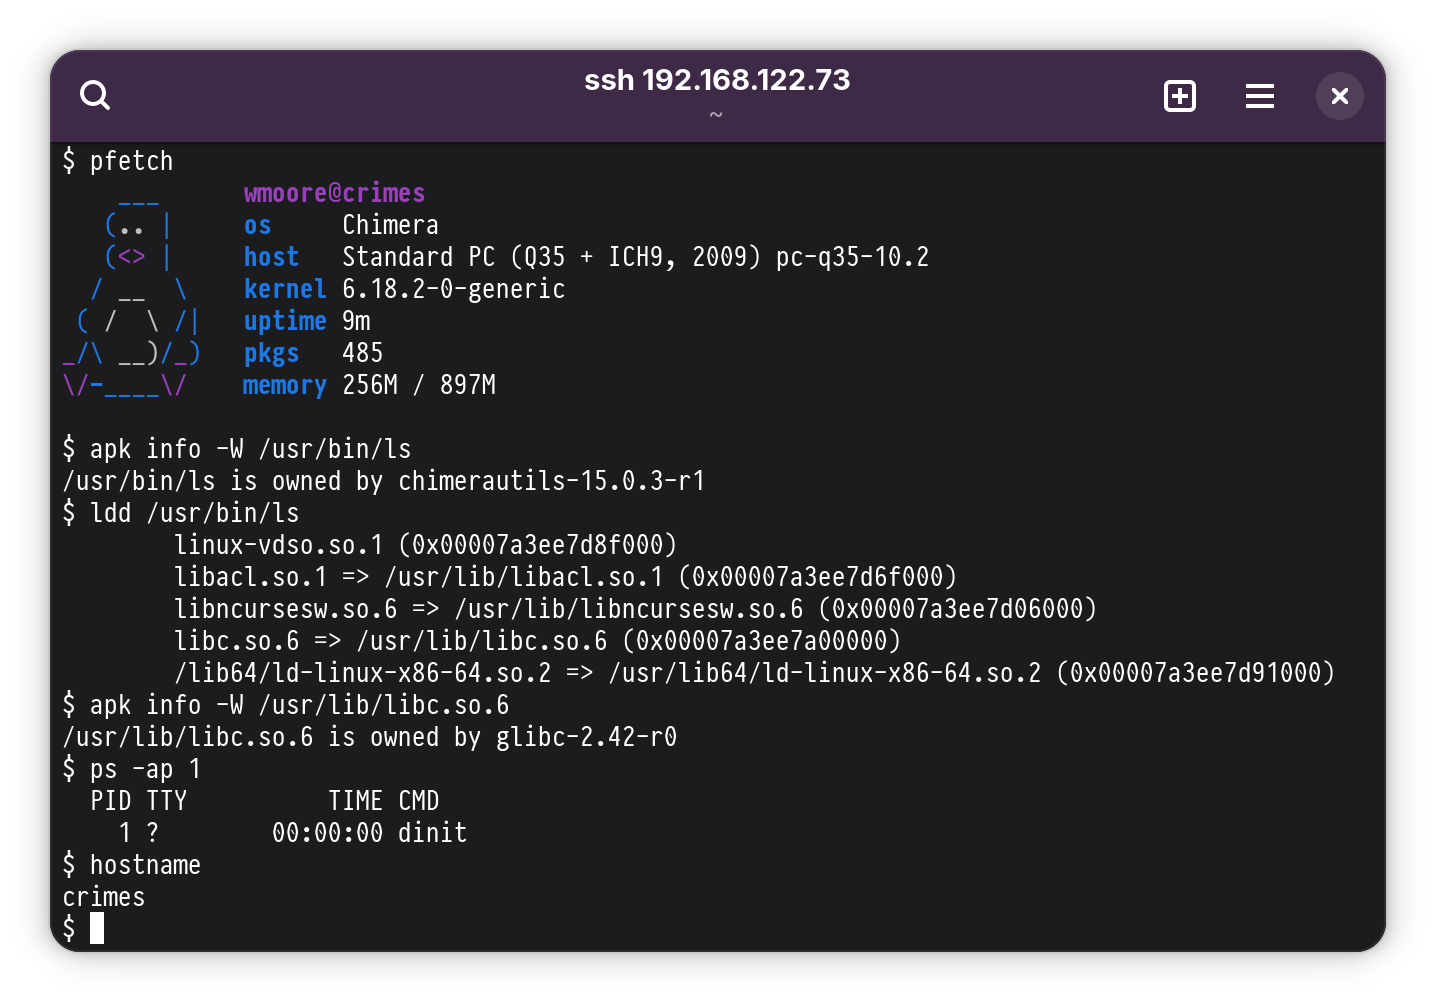Click the 'ps -ap 1' command line
The width and height of the screenshot is (1436, 1002).
pyautogui.click(x=145, y=769)
